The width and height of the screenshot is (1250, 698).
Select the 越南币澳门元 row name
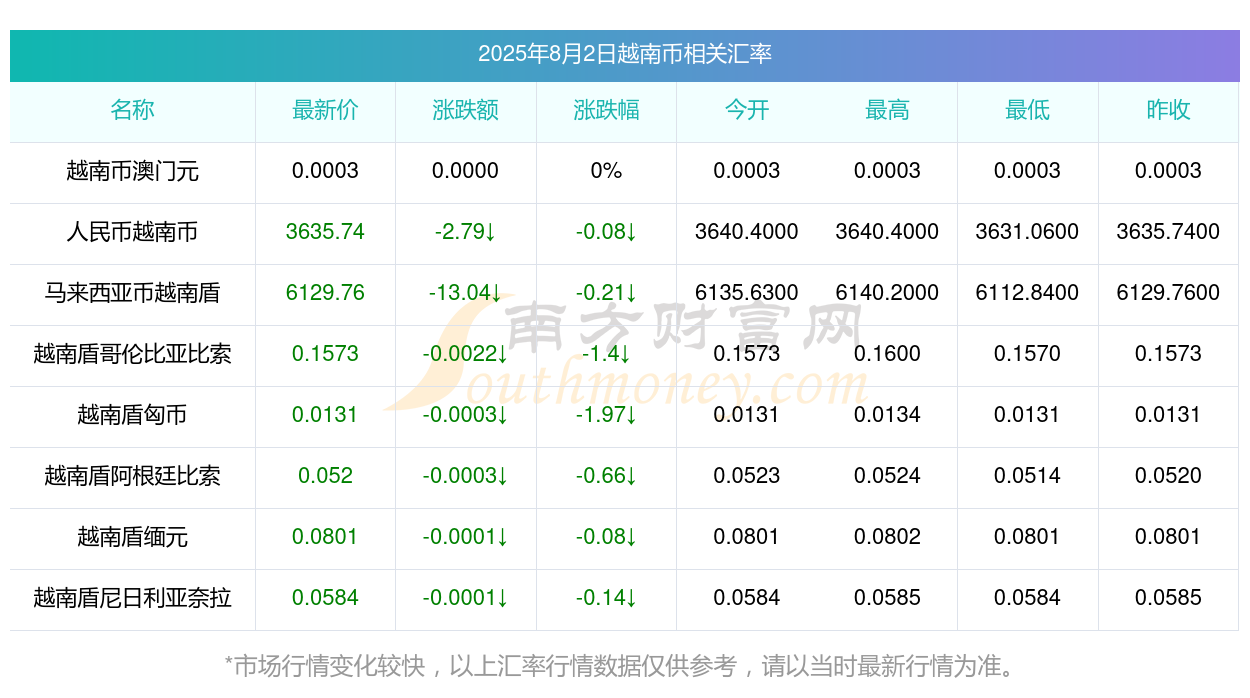(132, 171)
